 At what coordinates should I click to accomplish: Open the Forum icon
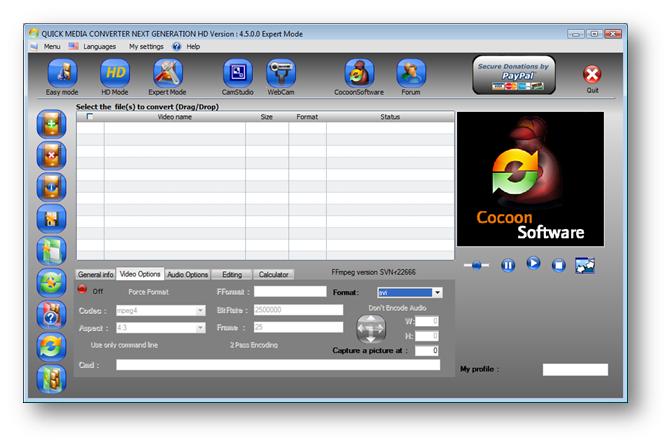411,73
